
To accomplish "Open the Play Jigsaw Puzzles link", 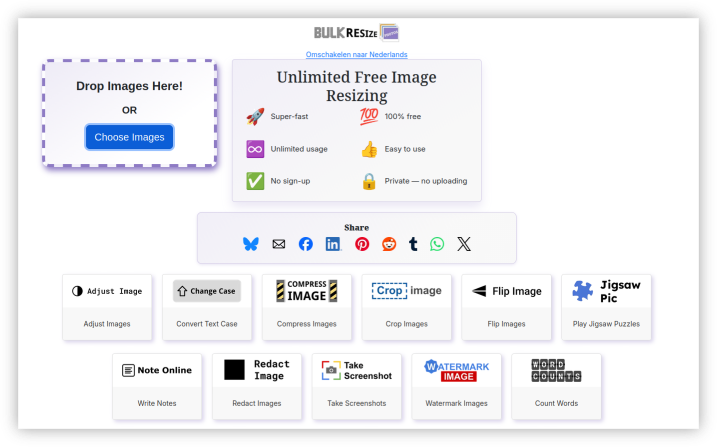I will (x=606, y=324).
